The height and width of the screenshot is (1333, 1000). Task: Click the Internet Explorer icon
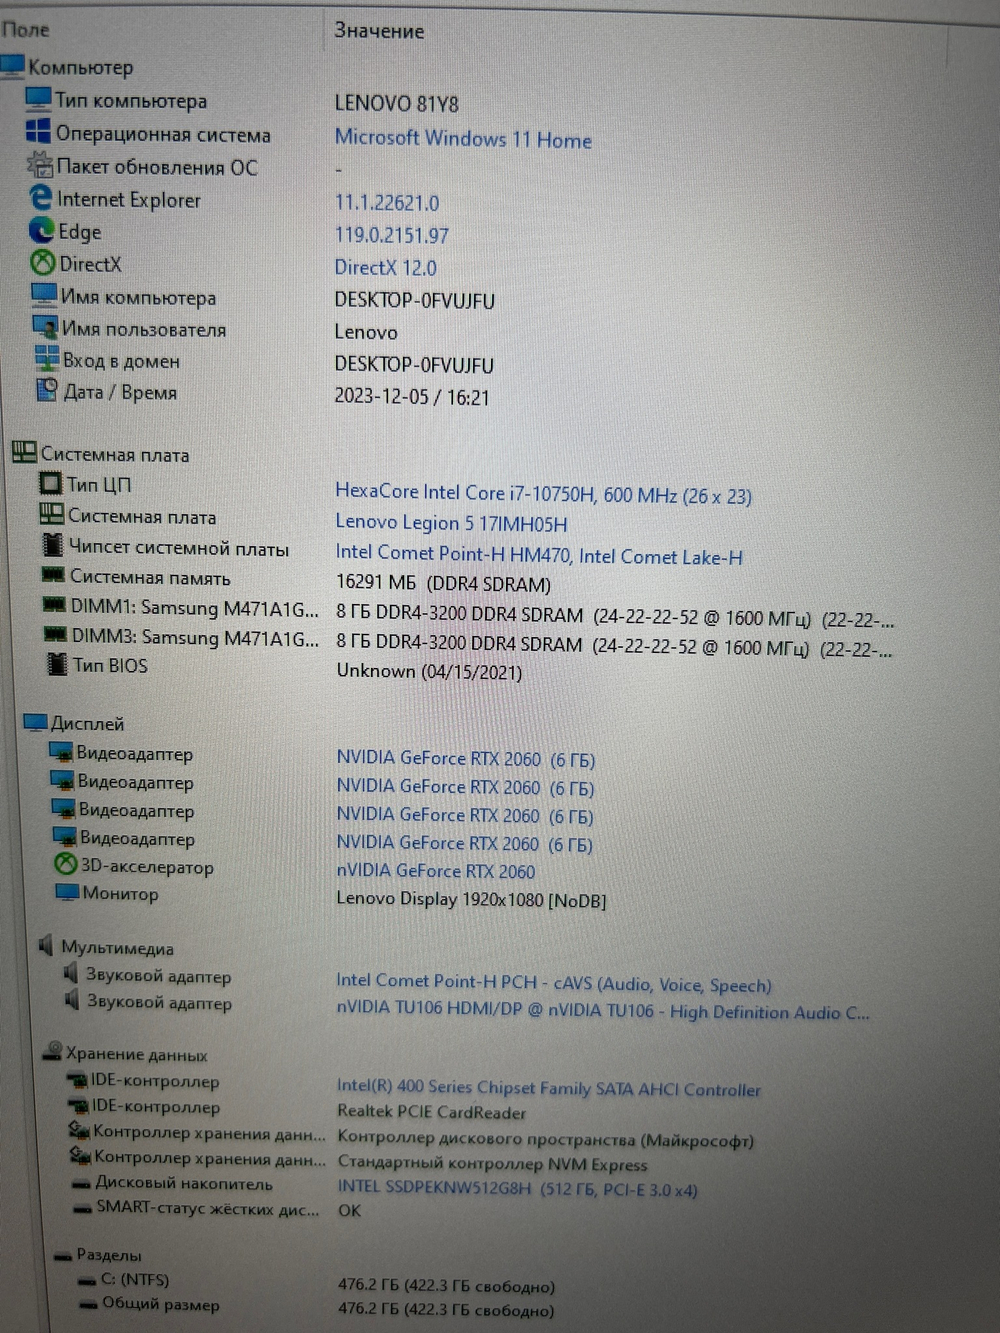tap(40, 199)
